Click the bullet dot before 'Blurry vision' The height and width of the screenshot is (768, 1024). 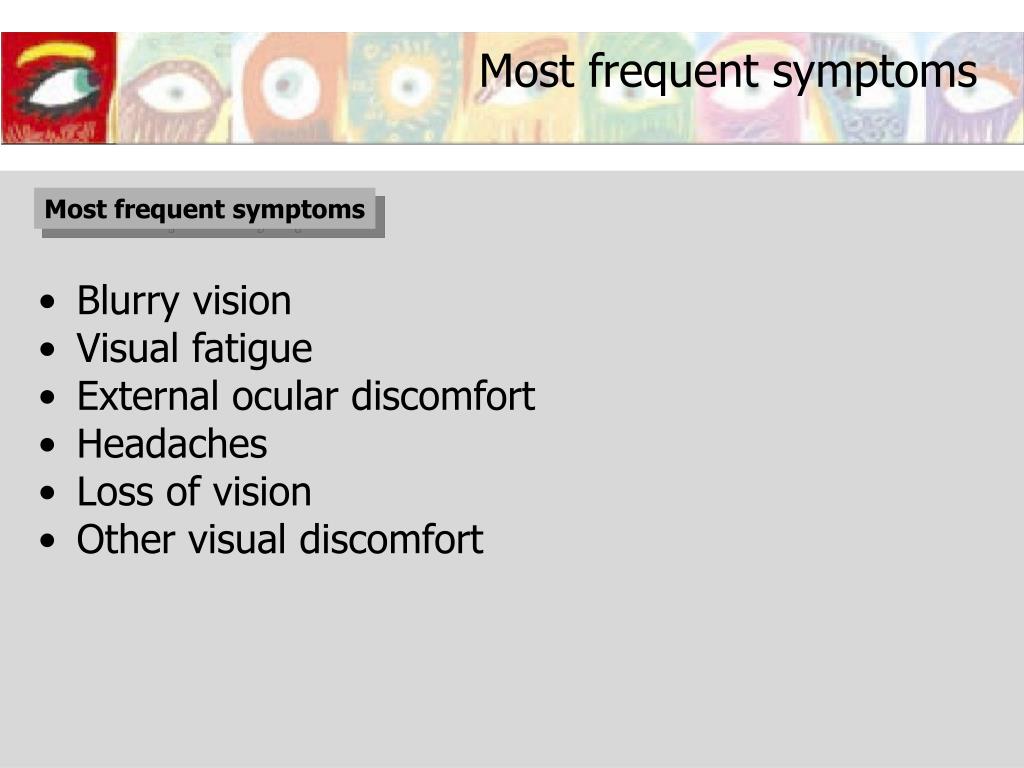tap(47, 302)
